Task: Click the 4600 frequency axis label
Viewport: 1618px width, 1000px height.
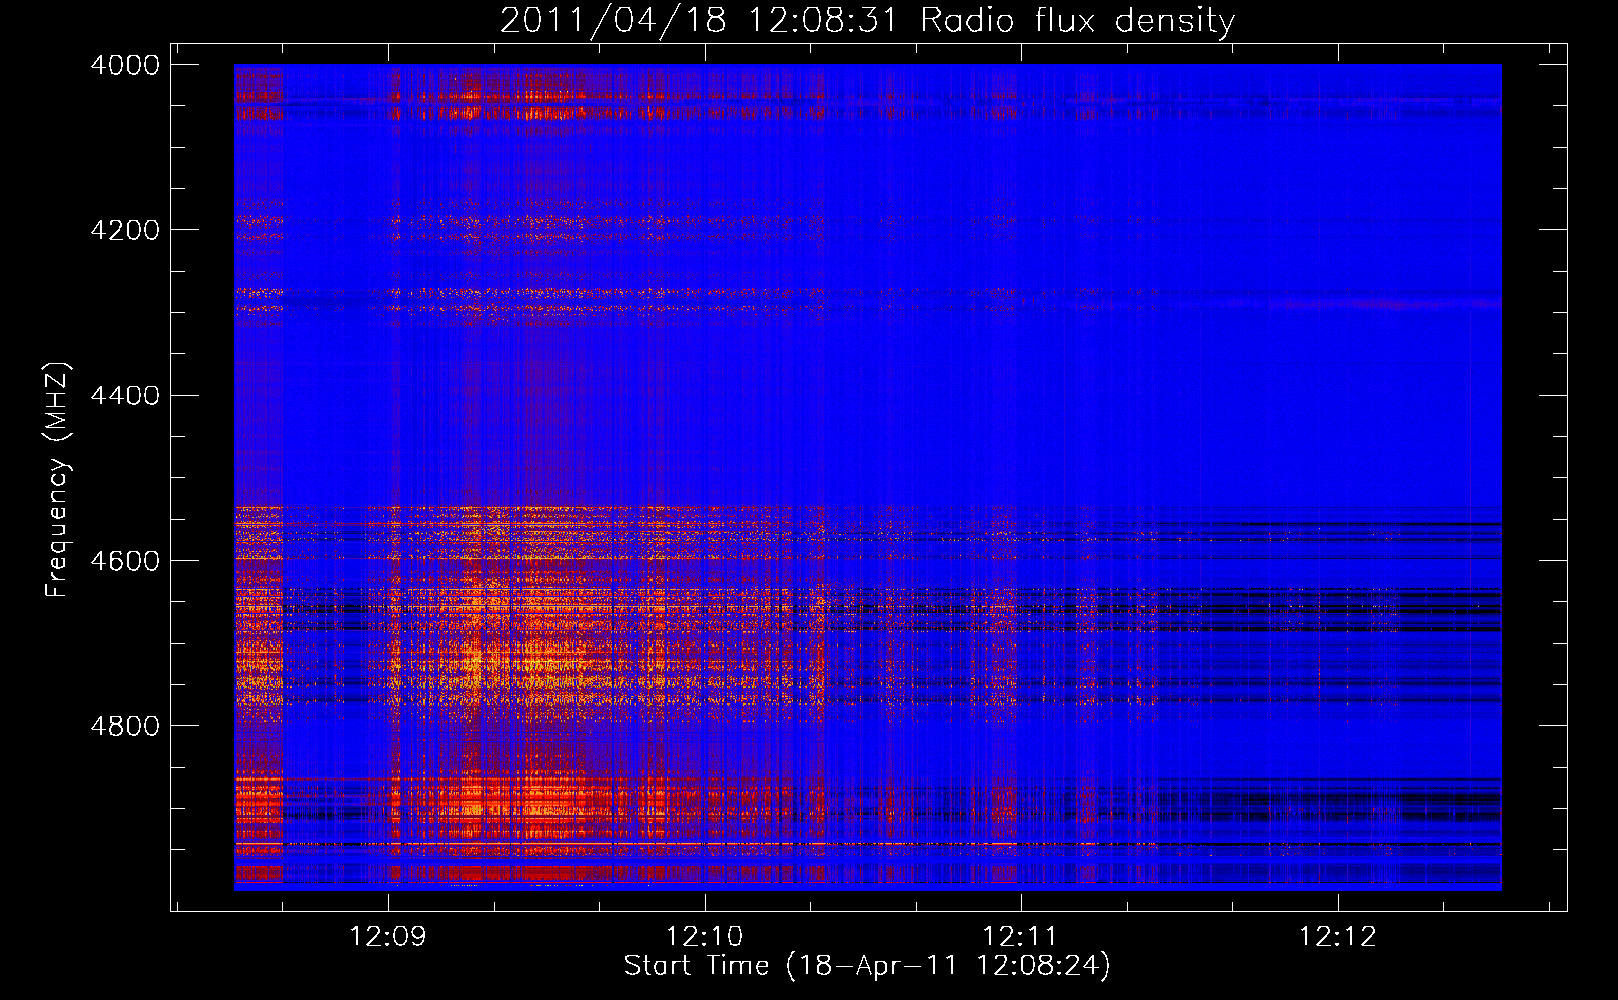Action: tap(125, 560)
